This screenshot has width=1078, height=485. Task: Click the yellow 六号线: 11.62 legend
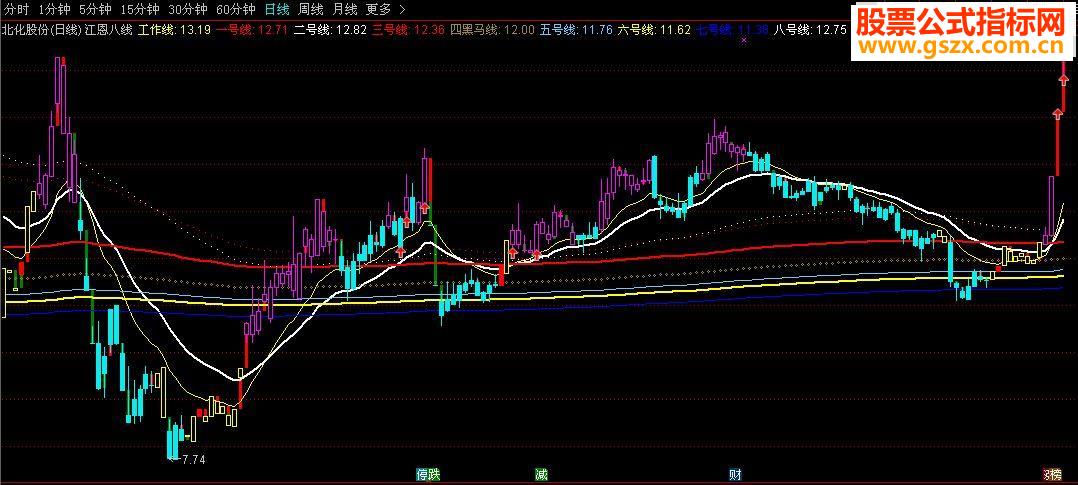[x=654, y=30]
